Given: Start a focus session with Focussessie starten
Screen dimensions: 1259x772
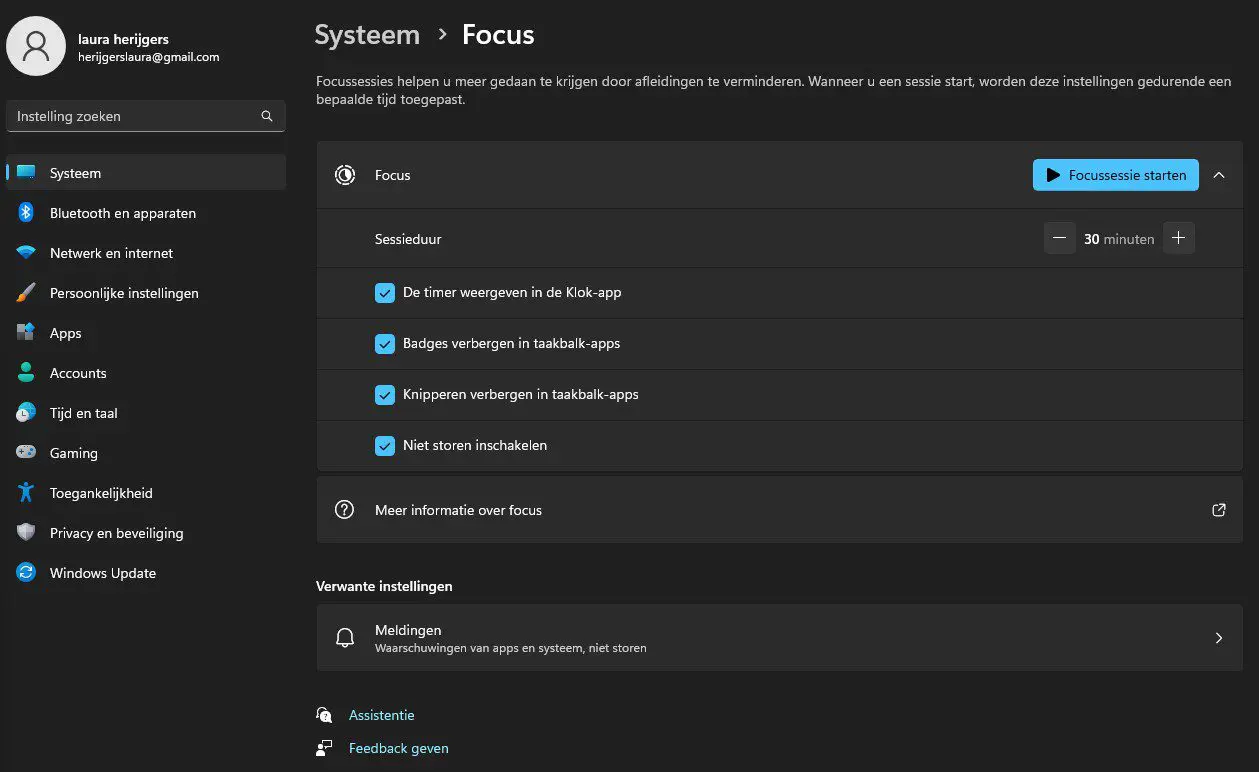Looking at the screenshot, I should pos(1115,175).
